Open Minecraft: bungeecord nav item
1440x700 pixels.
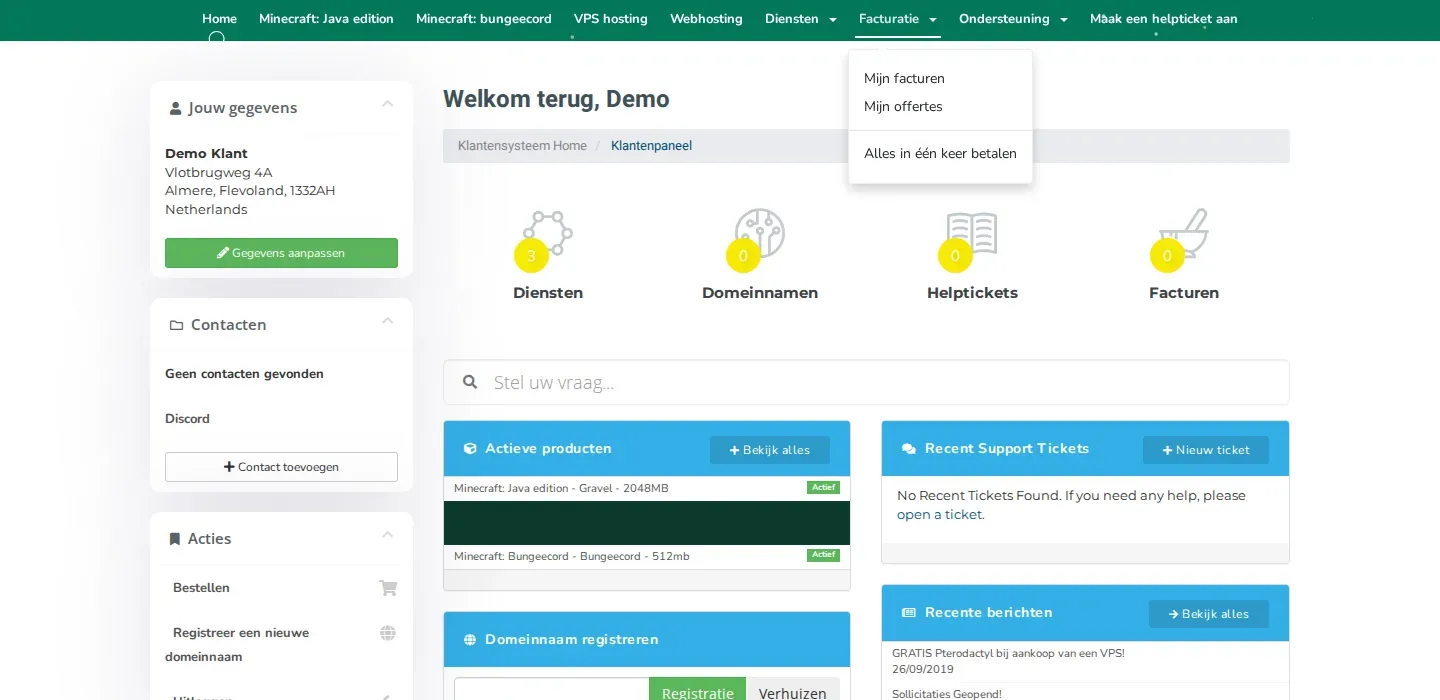pyautogui.click(x=484, y=19)
